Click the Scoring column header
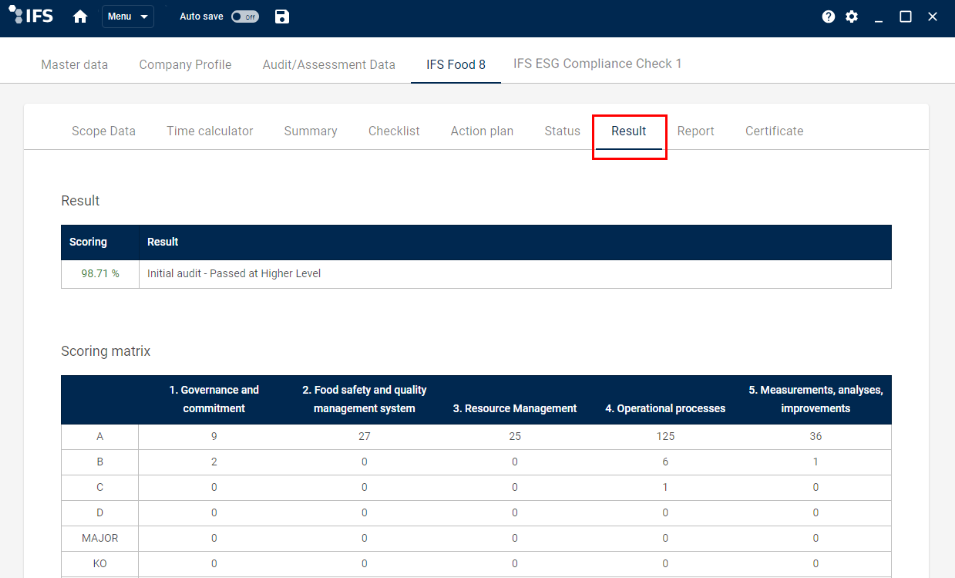Screen dimensions: 955x578 88,242
